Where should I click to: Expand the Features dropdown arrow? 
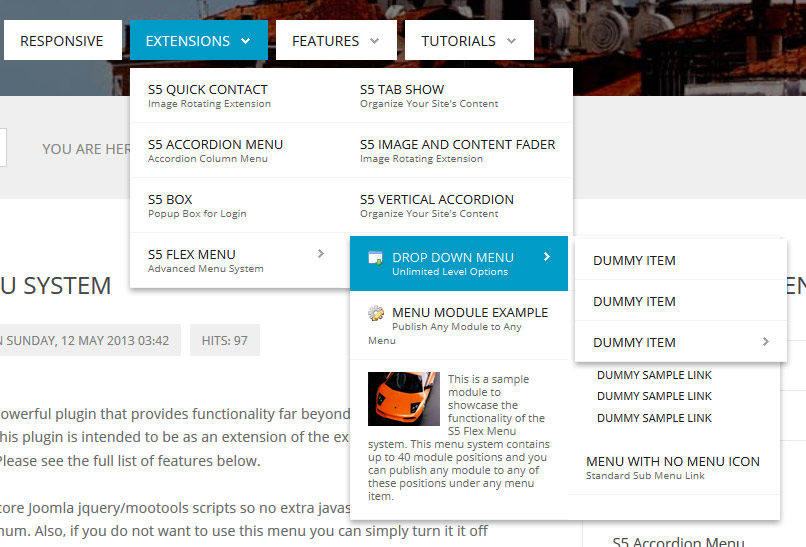(x=375, y=41)
